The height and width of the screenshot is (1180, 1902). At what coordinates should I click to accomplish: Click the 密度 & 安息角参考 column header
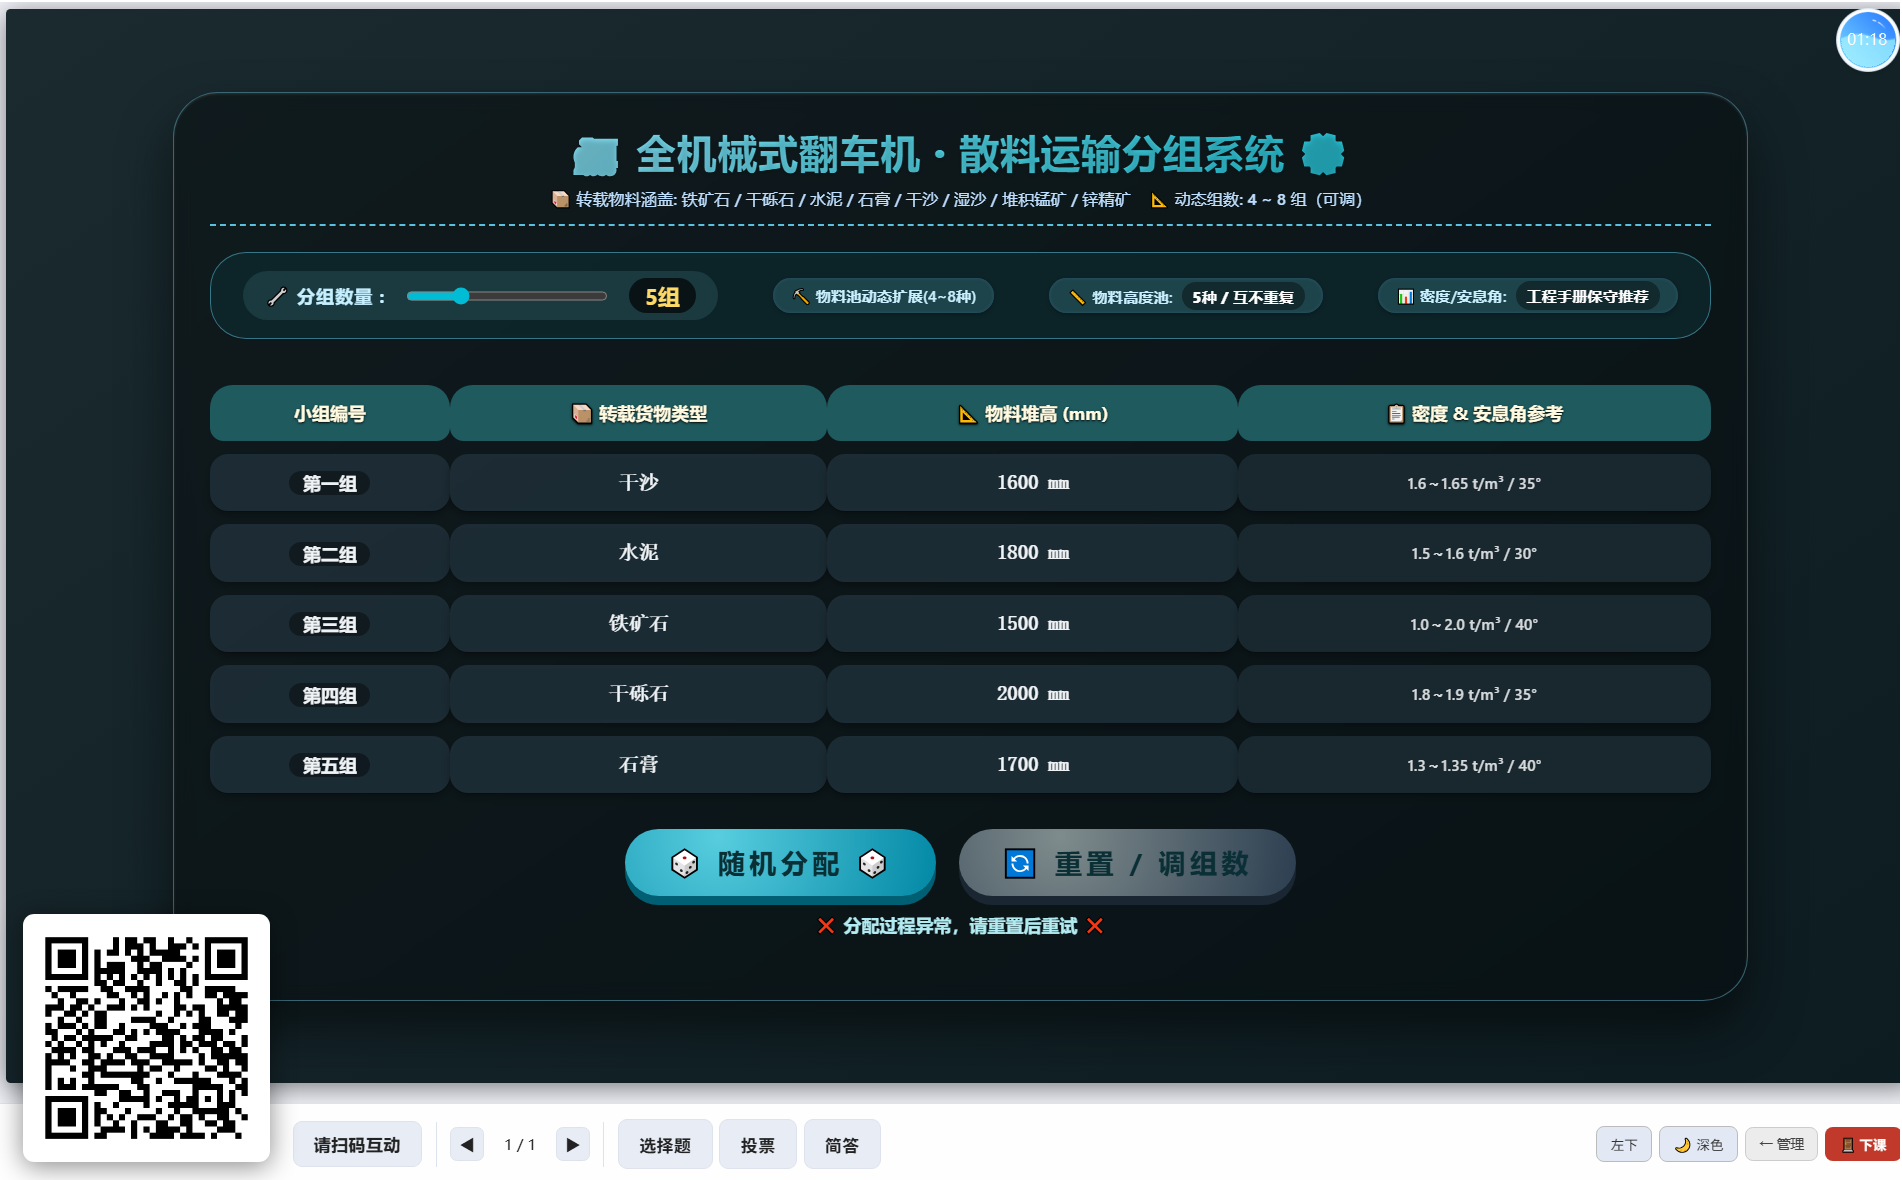(1474, 414)
